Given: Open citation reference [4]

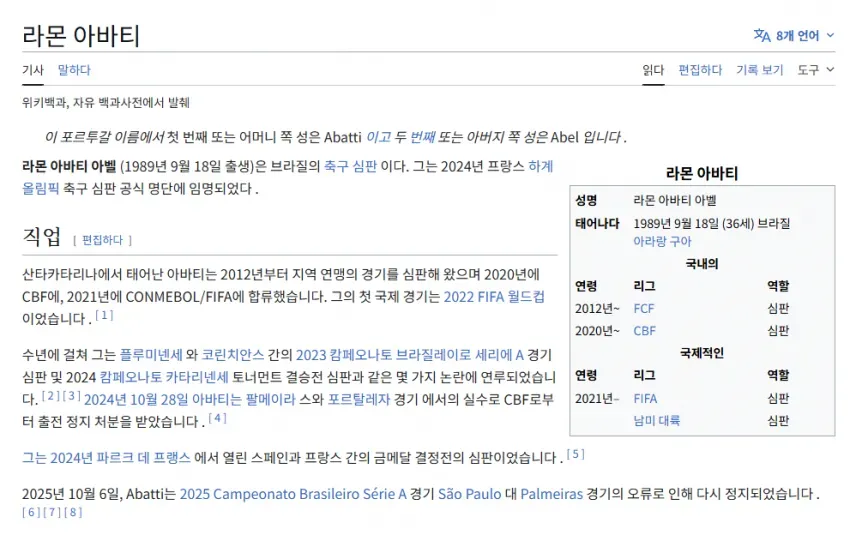Looking at the screenshot, I should pos(217,418).
